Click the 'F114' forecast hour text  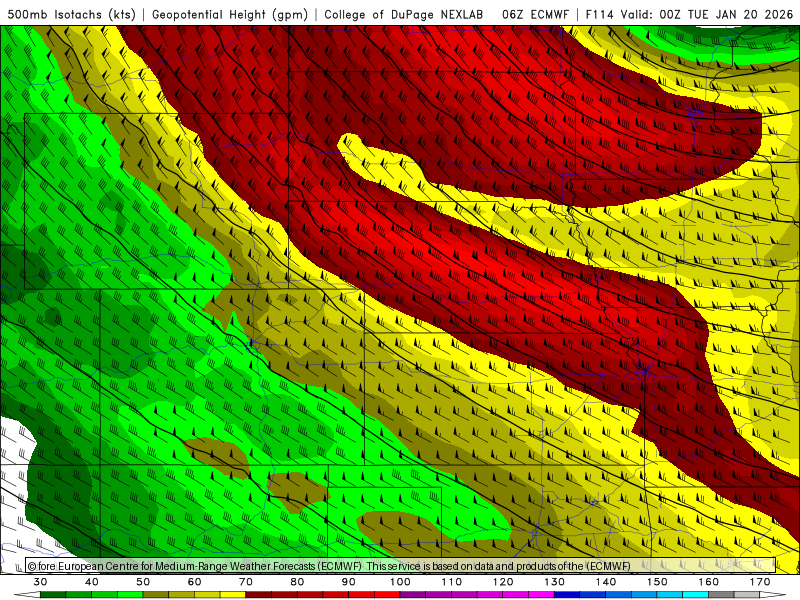pos(599,15)
